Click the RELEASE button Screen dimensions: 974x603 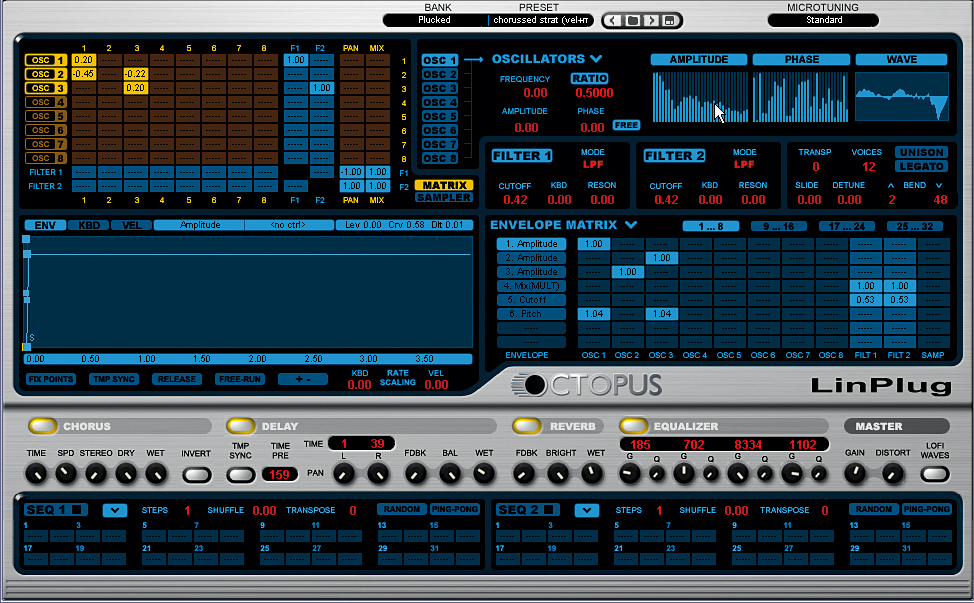click(x=177, y=379)
